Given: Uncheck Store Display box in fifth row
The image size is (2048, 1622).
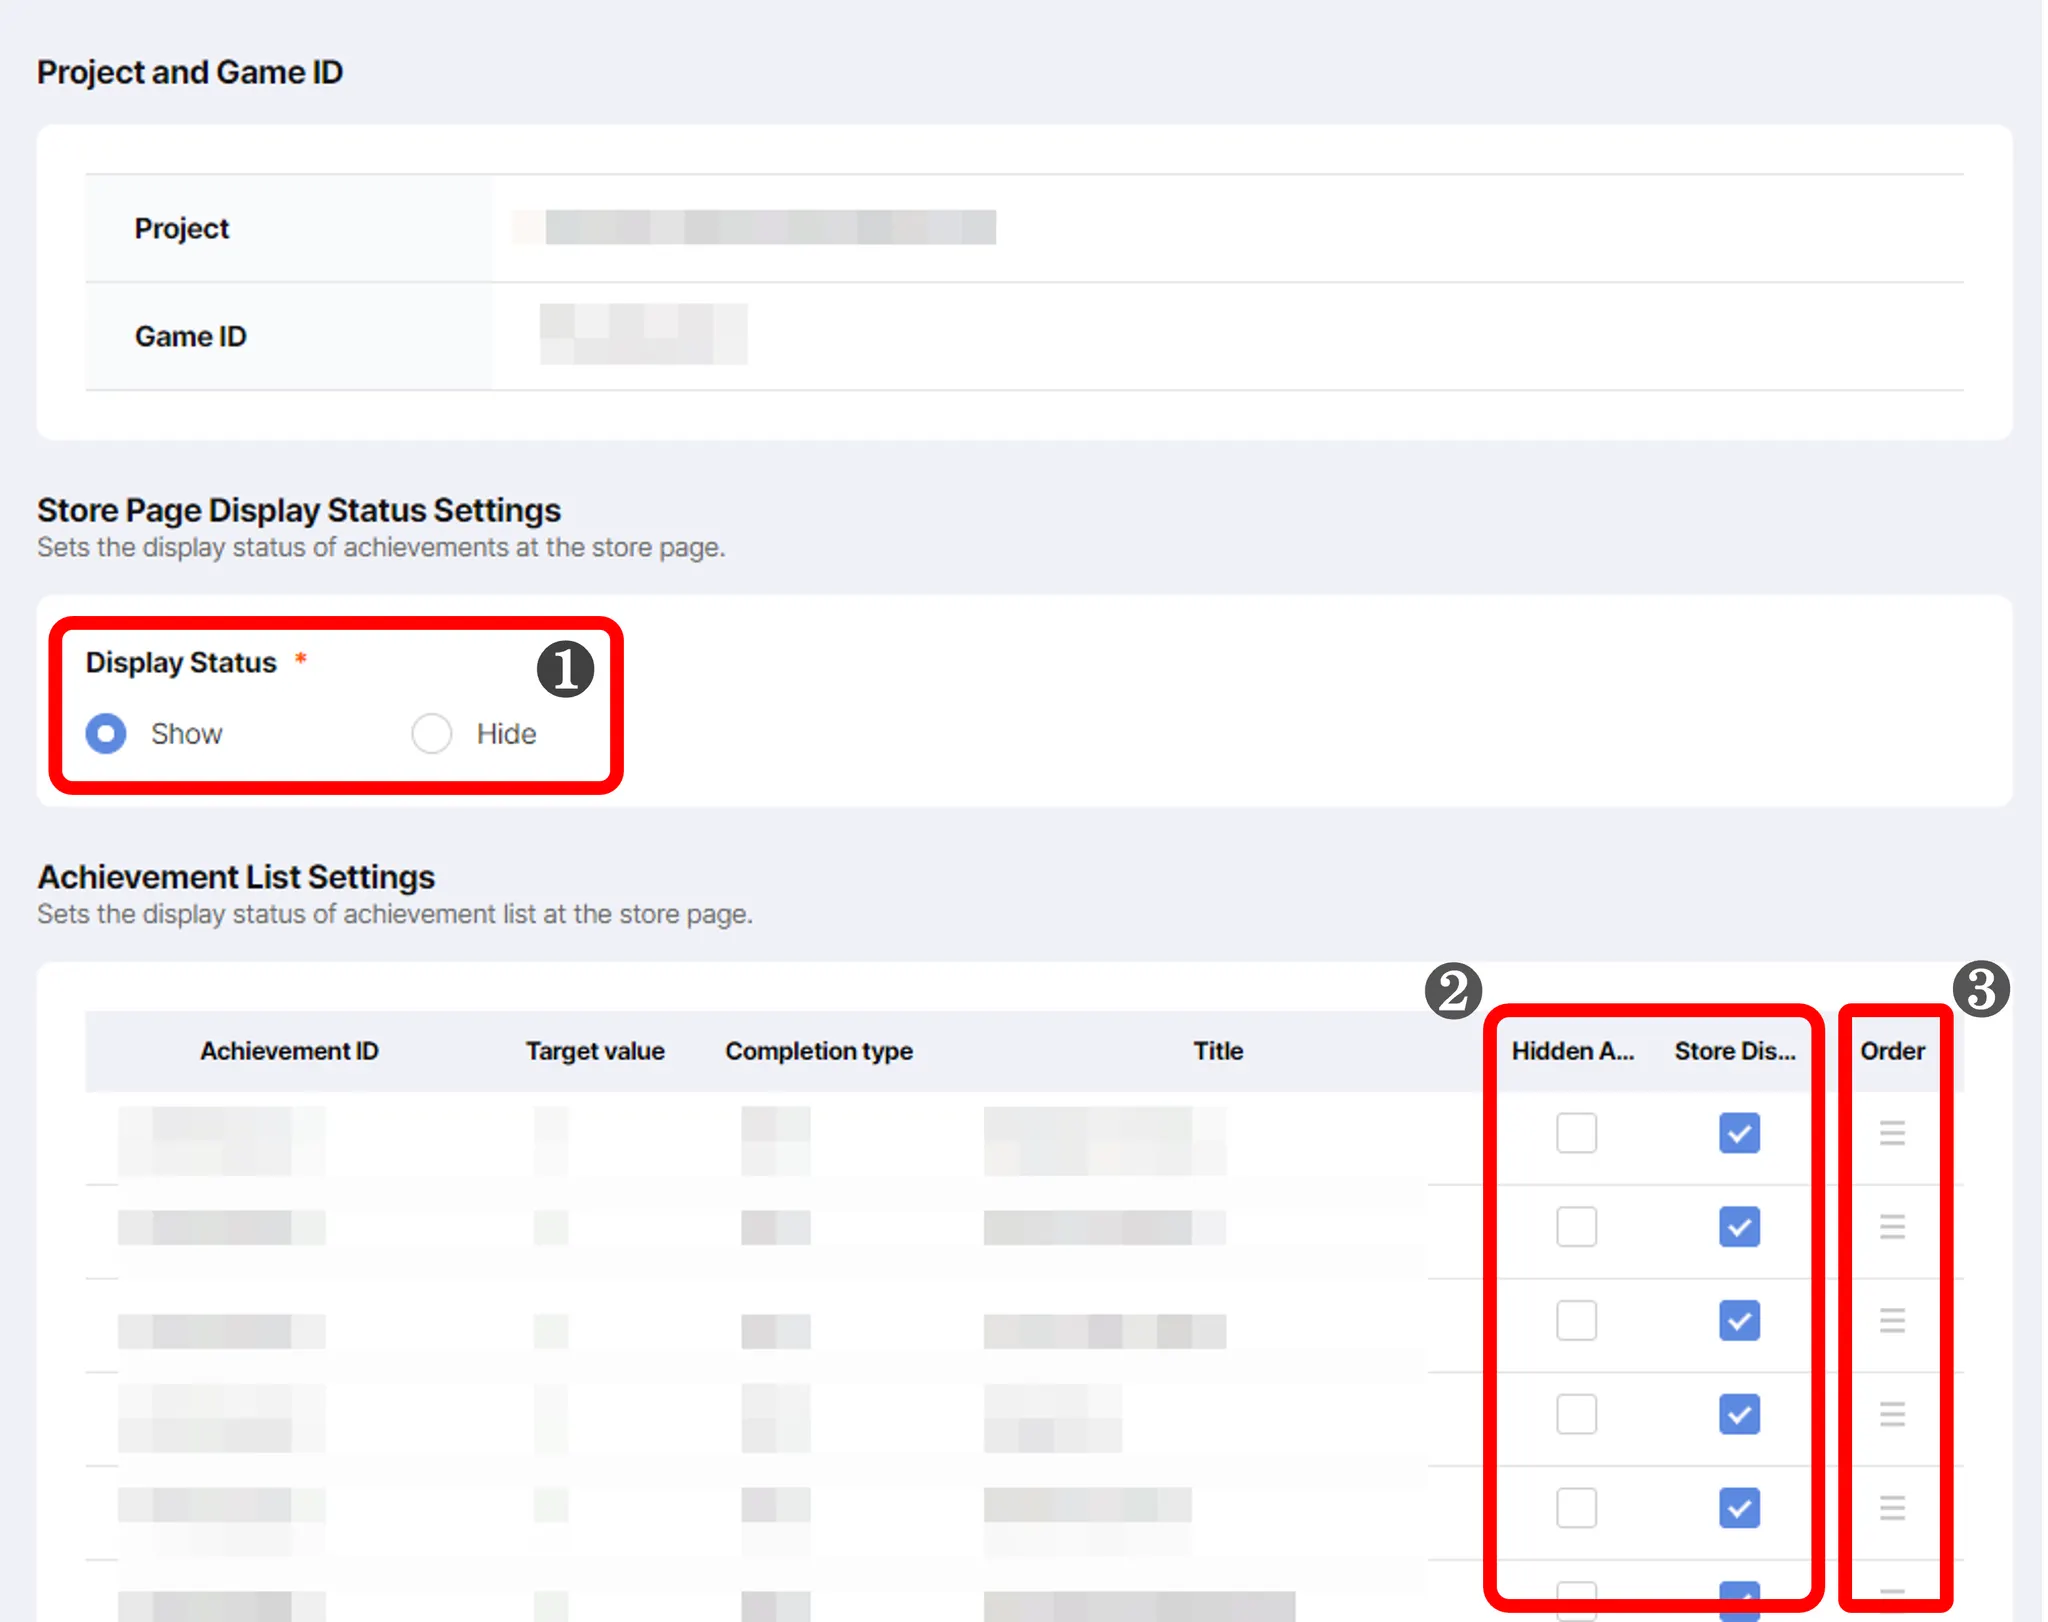Looking at the screenshot, I should tap(1739, 1508).
